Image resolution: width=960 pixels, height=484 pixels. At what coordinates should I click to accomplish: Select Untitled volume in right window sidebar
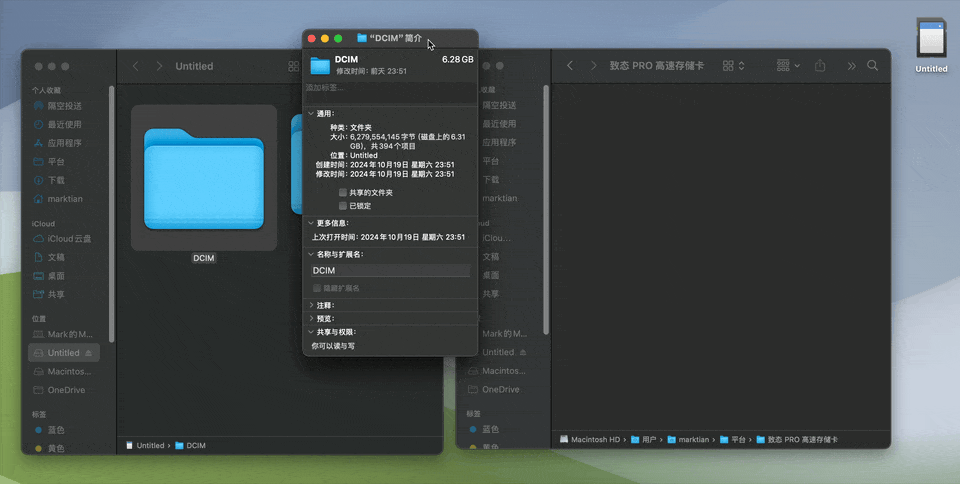(x=498, y=352)
